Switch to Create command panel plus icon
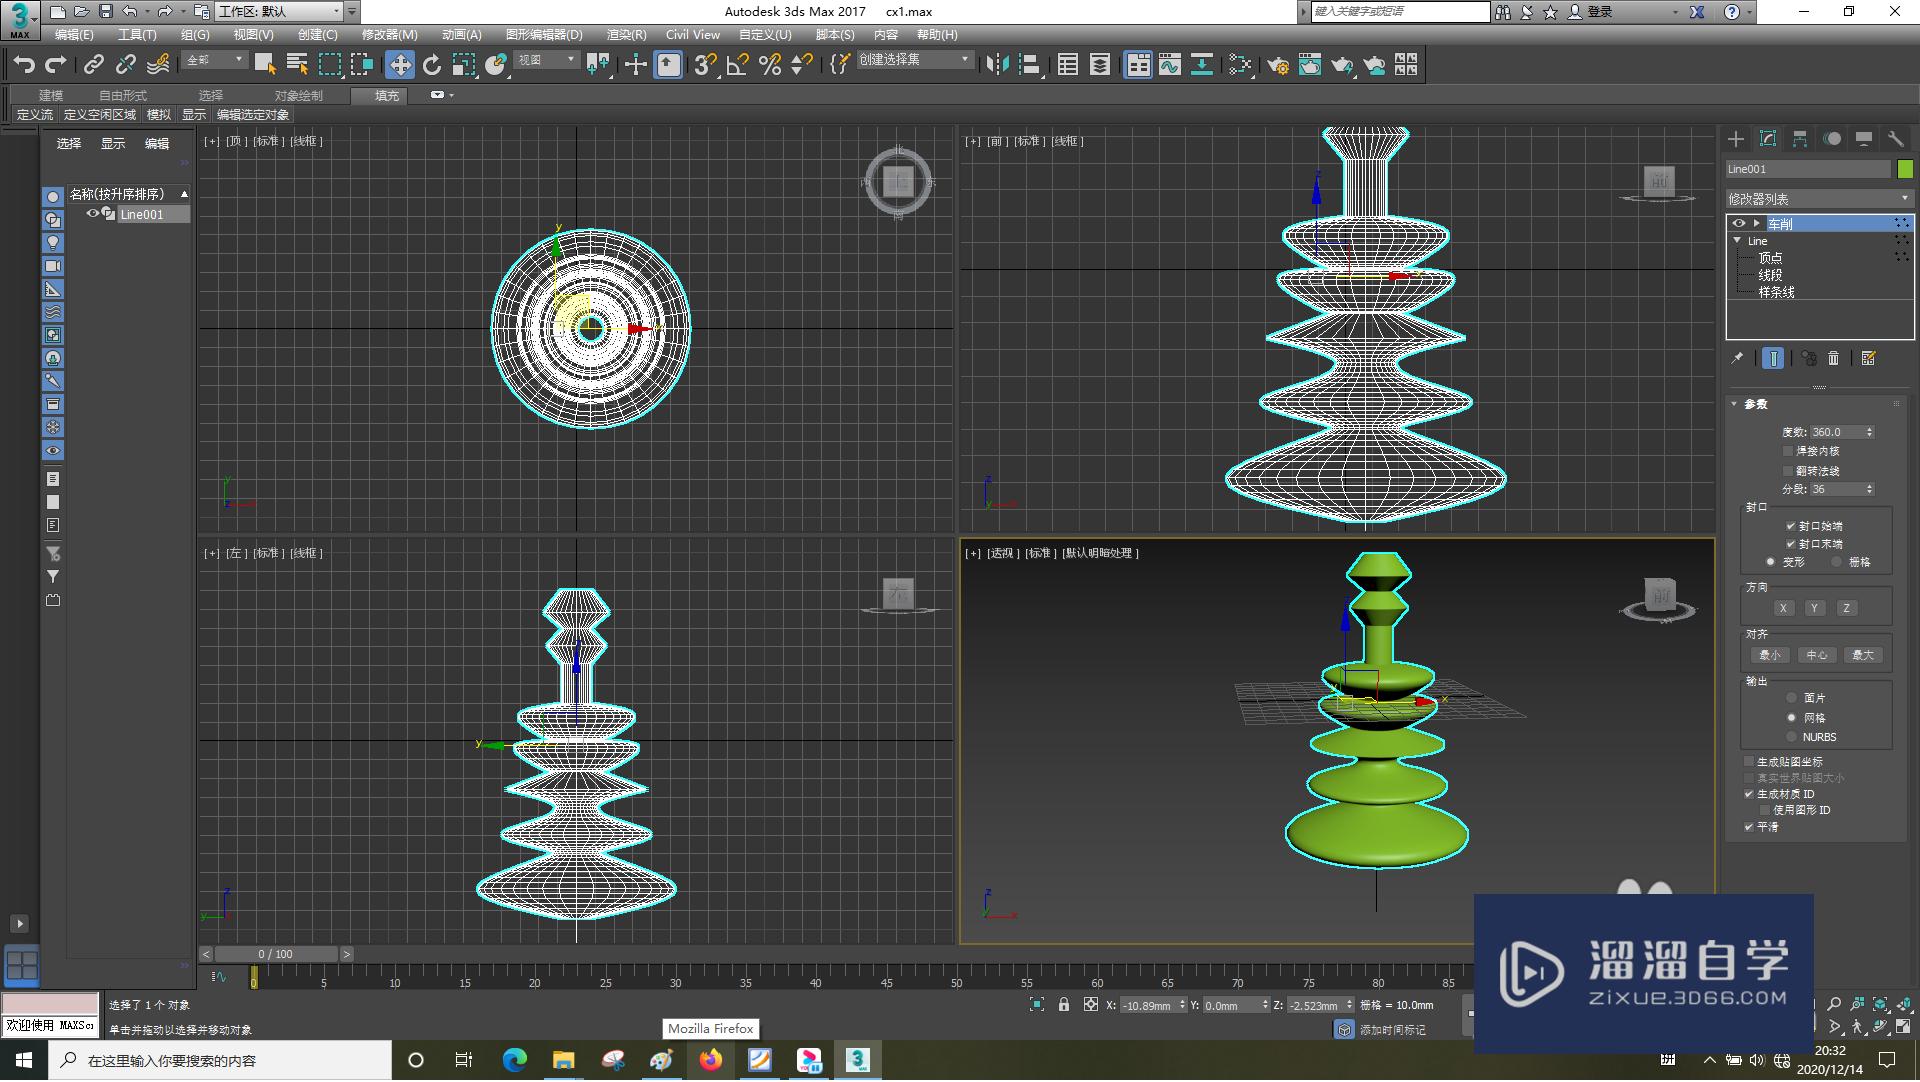The height and width of the screenshot is (1082, 1920). click(1736, 139)
